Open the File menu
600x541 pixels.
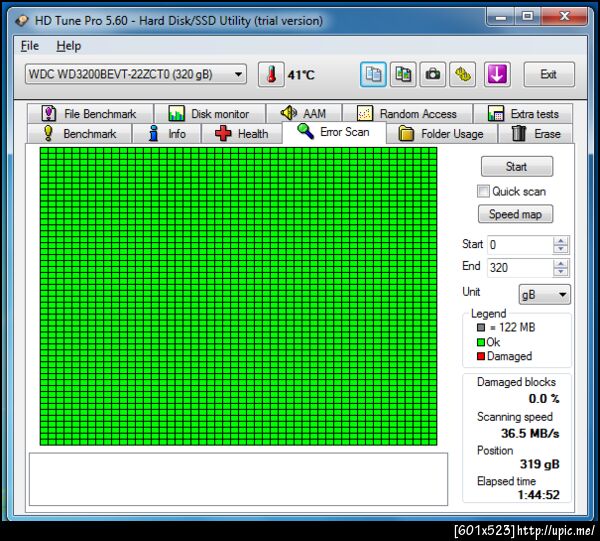(x=29, y=46)
